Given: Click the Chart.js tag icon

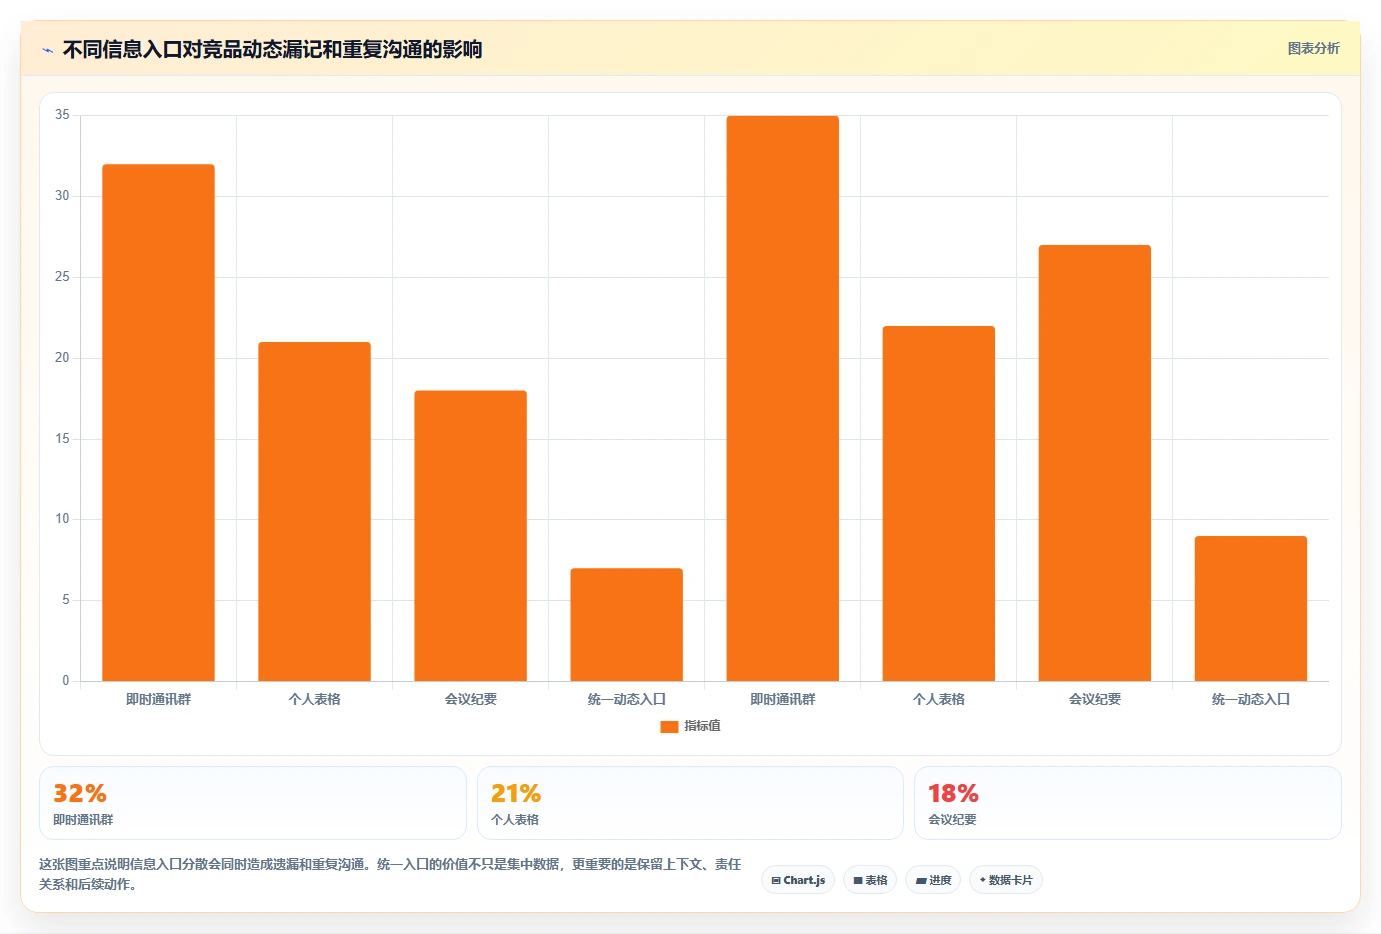Looking at the screenshot, I should tap(776, 881).
